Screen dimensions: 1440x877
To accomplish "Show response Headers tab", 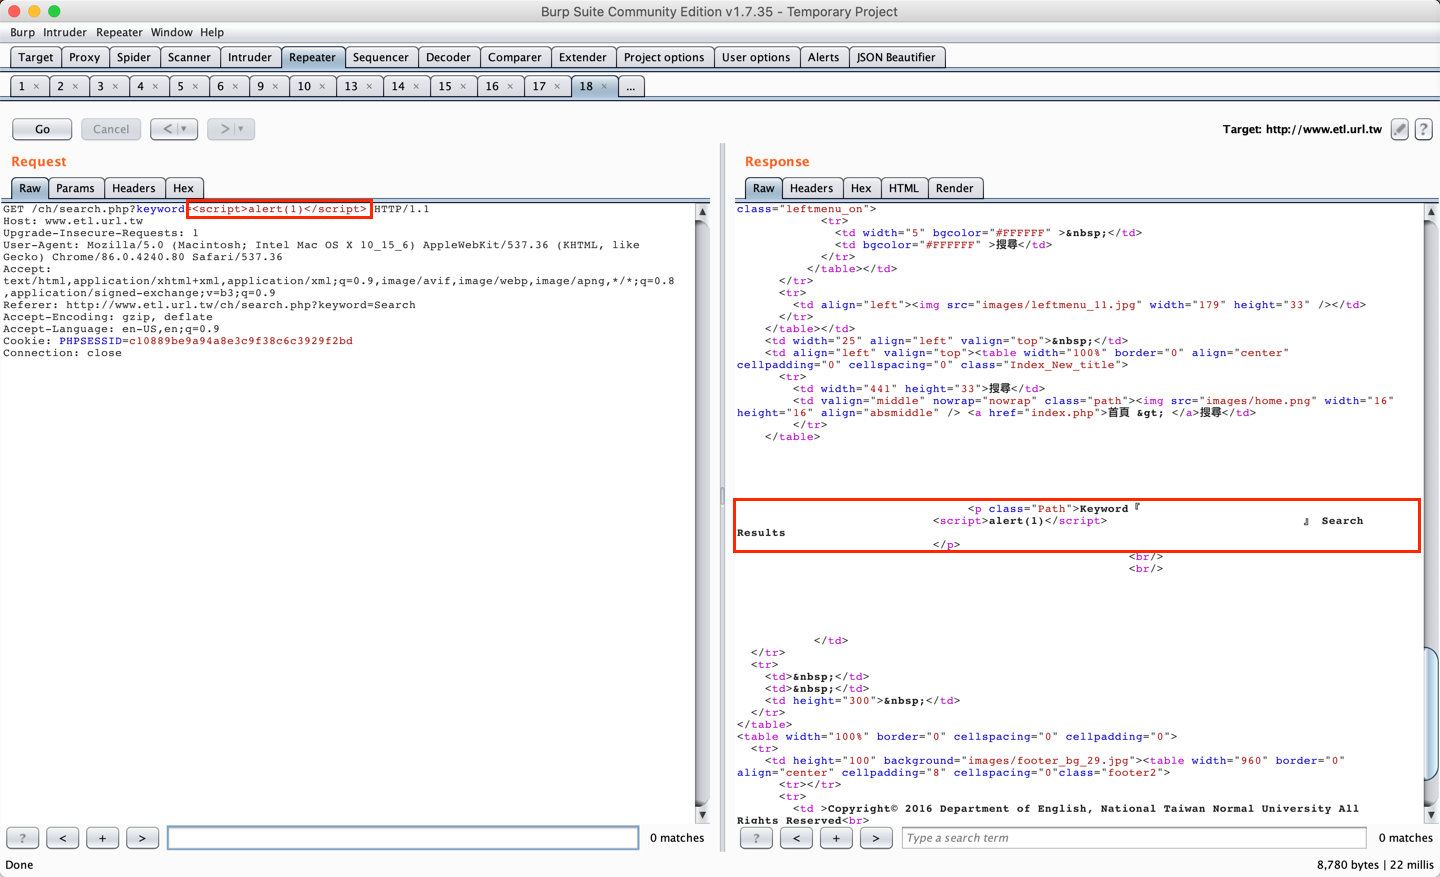I will [811, 188].
